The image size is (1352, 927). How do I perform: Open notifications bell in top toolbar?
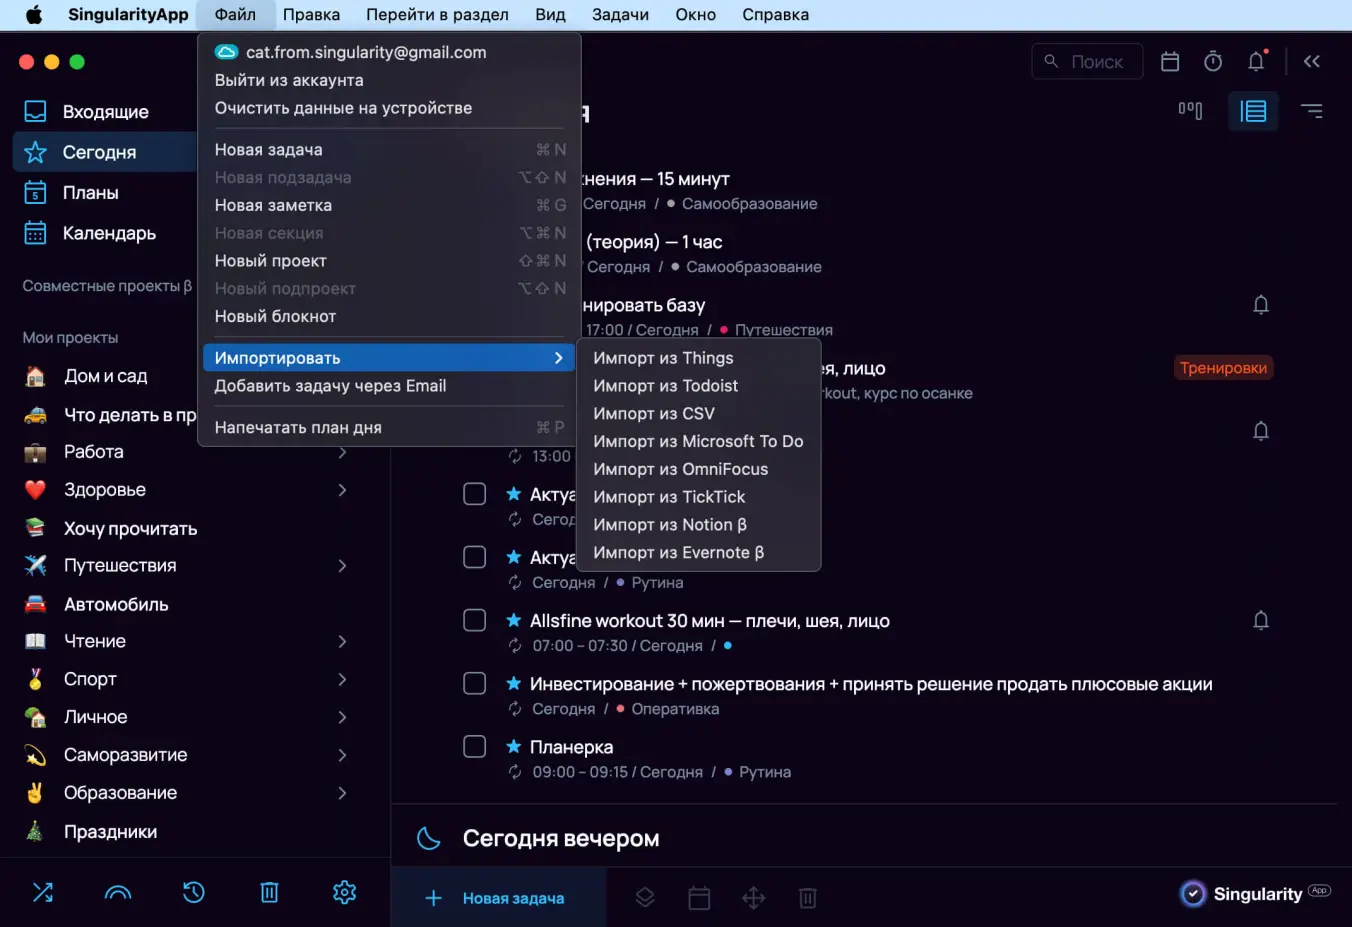(1257, 62)
